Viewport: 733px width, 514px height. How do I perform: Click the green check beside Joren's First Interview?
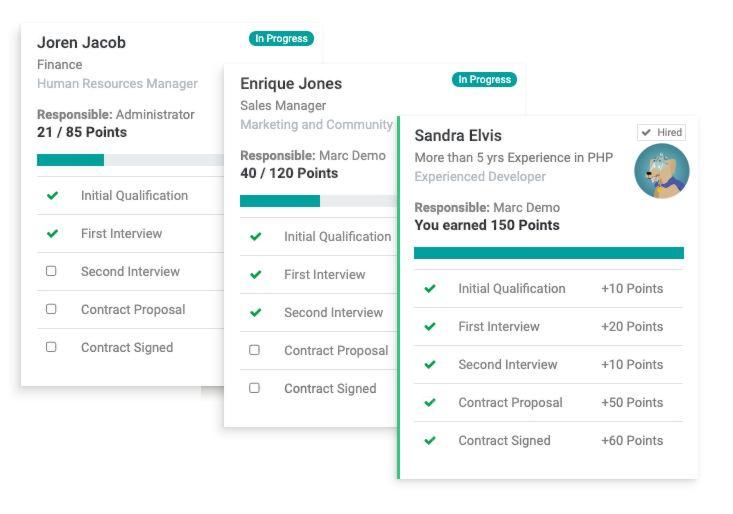pyautogui.click(x=52, y=234)
